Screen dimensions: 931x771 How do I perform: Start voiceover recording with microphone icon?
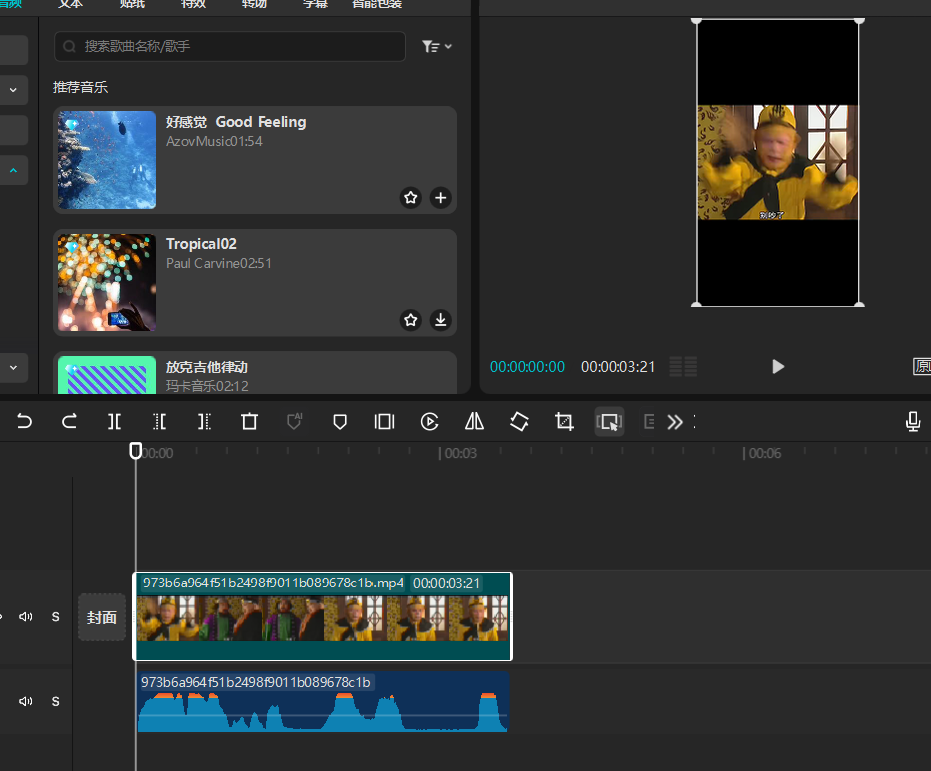click(912, 422)
